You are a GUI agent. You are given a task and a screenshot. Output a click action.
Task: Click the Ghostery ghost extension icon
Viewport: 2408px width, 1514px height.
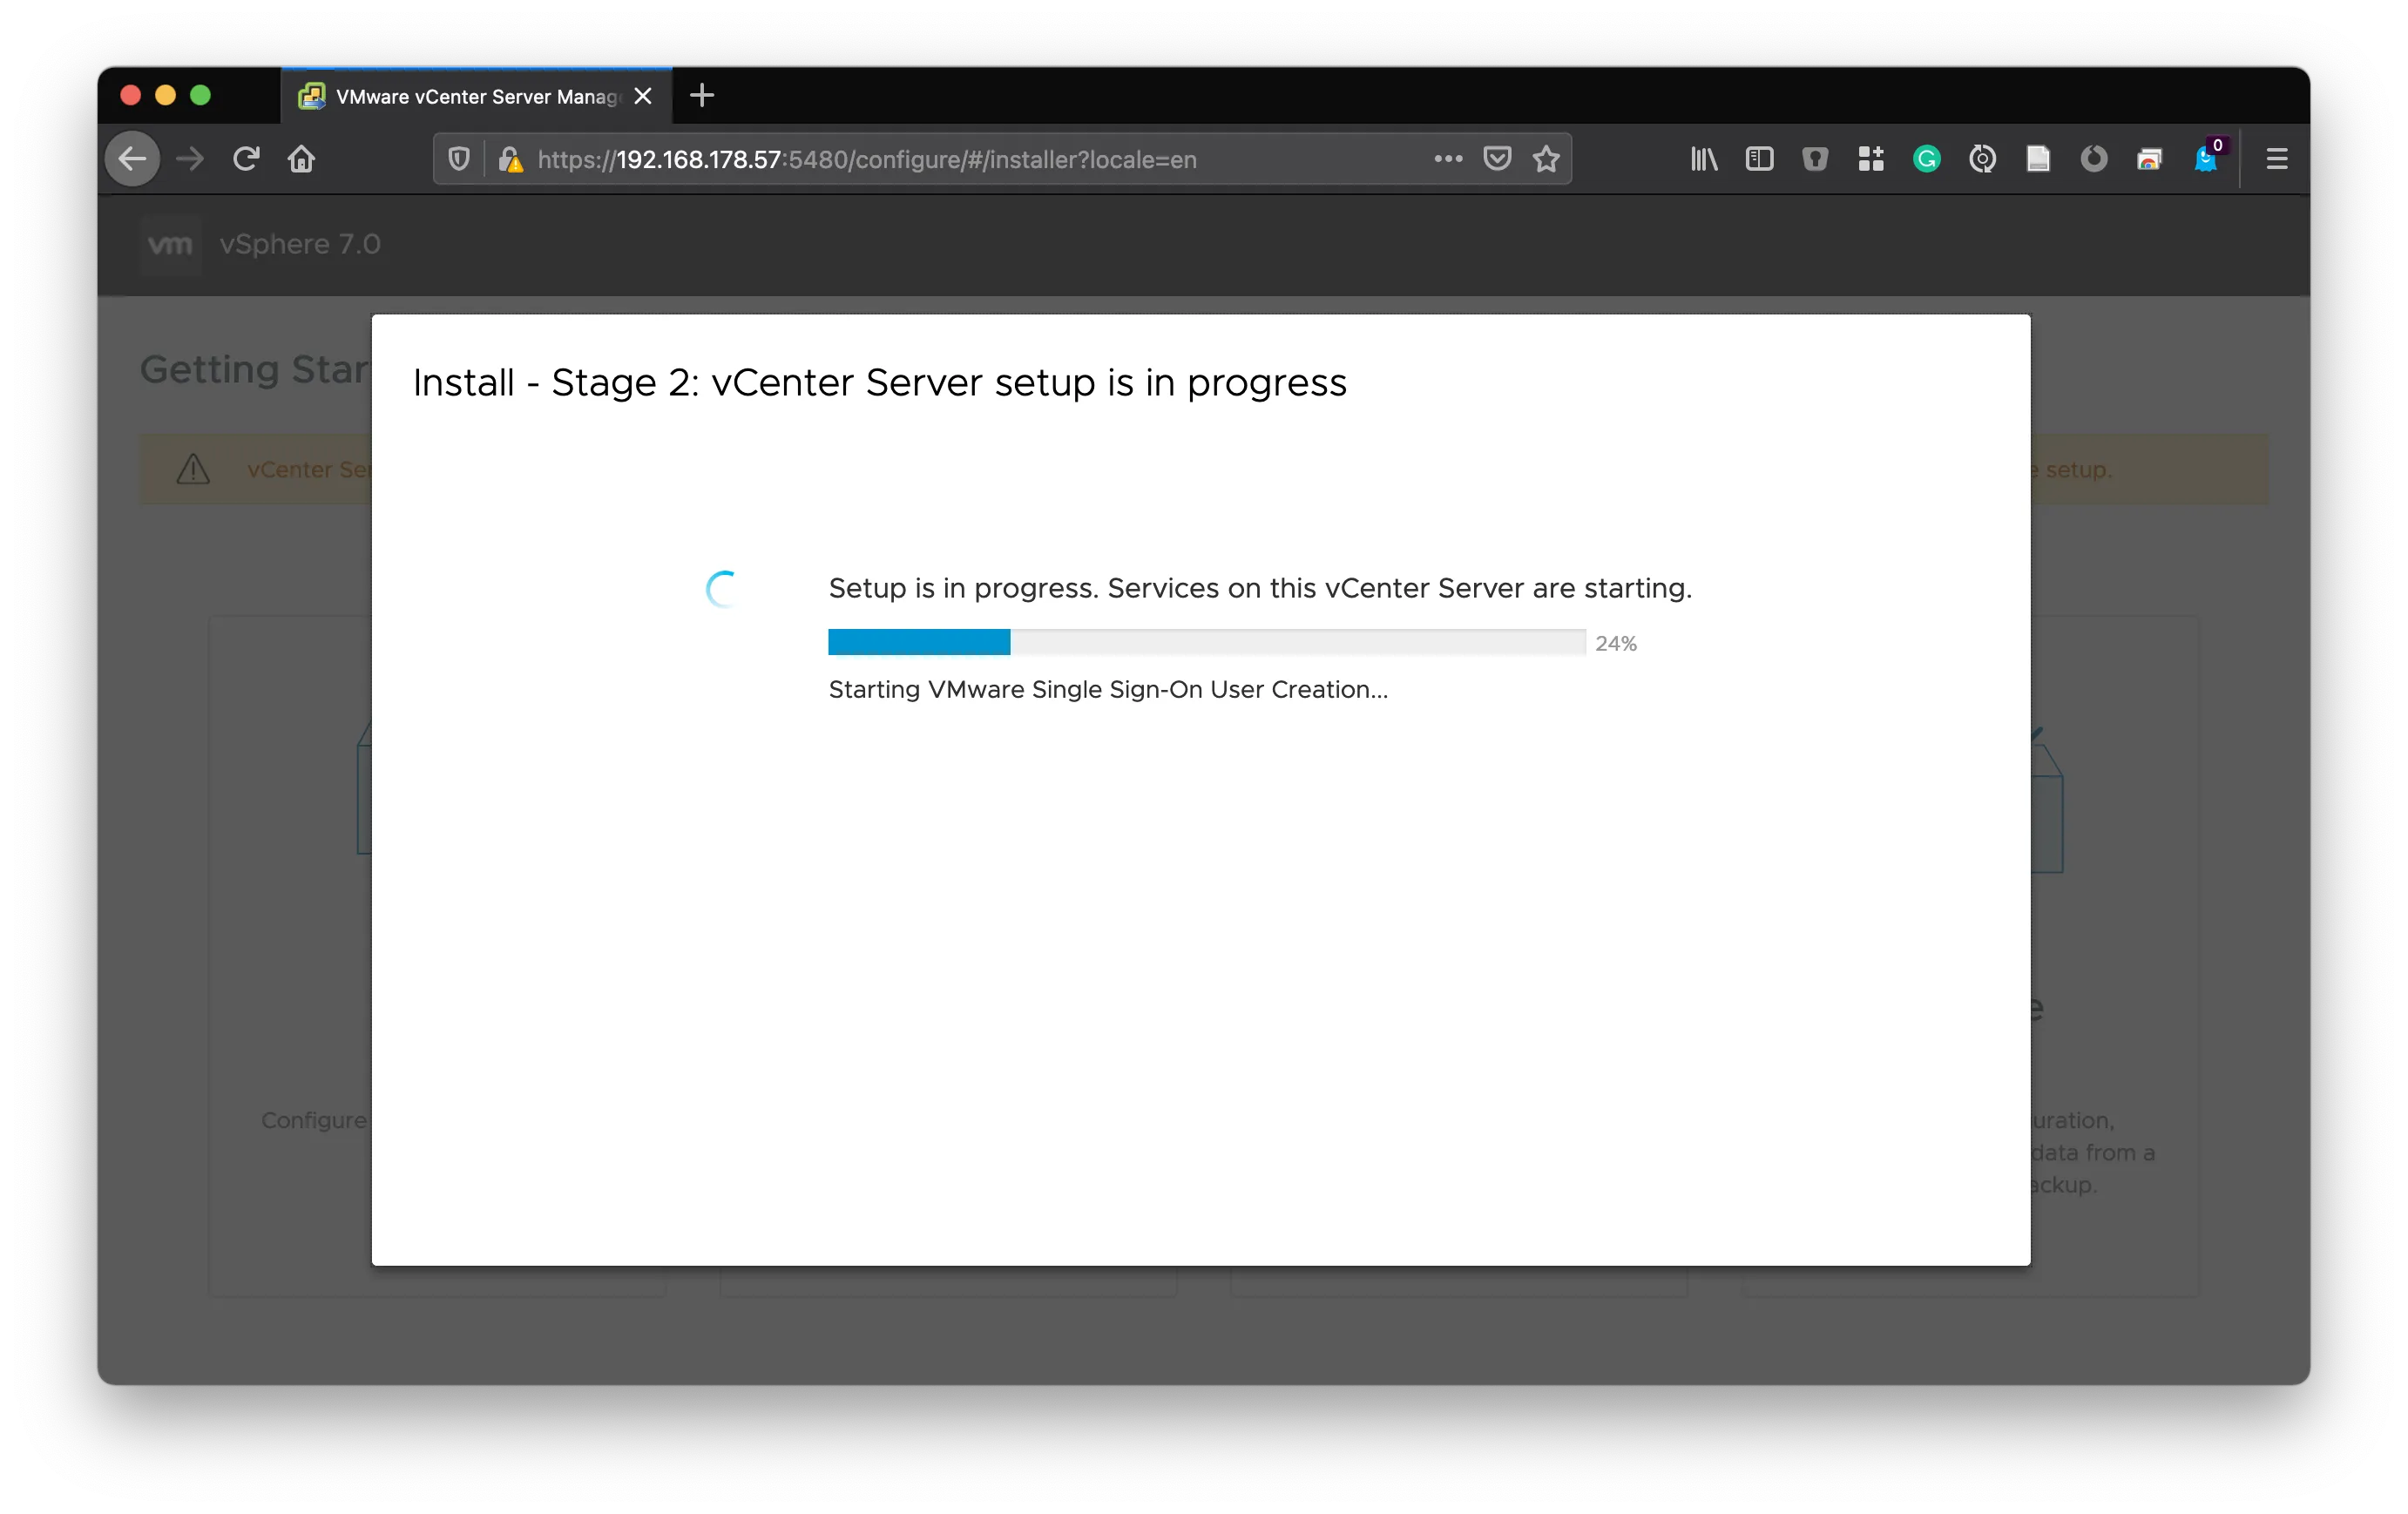point(2205,159)
